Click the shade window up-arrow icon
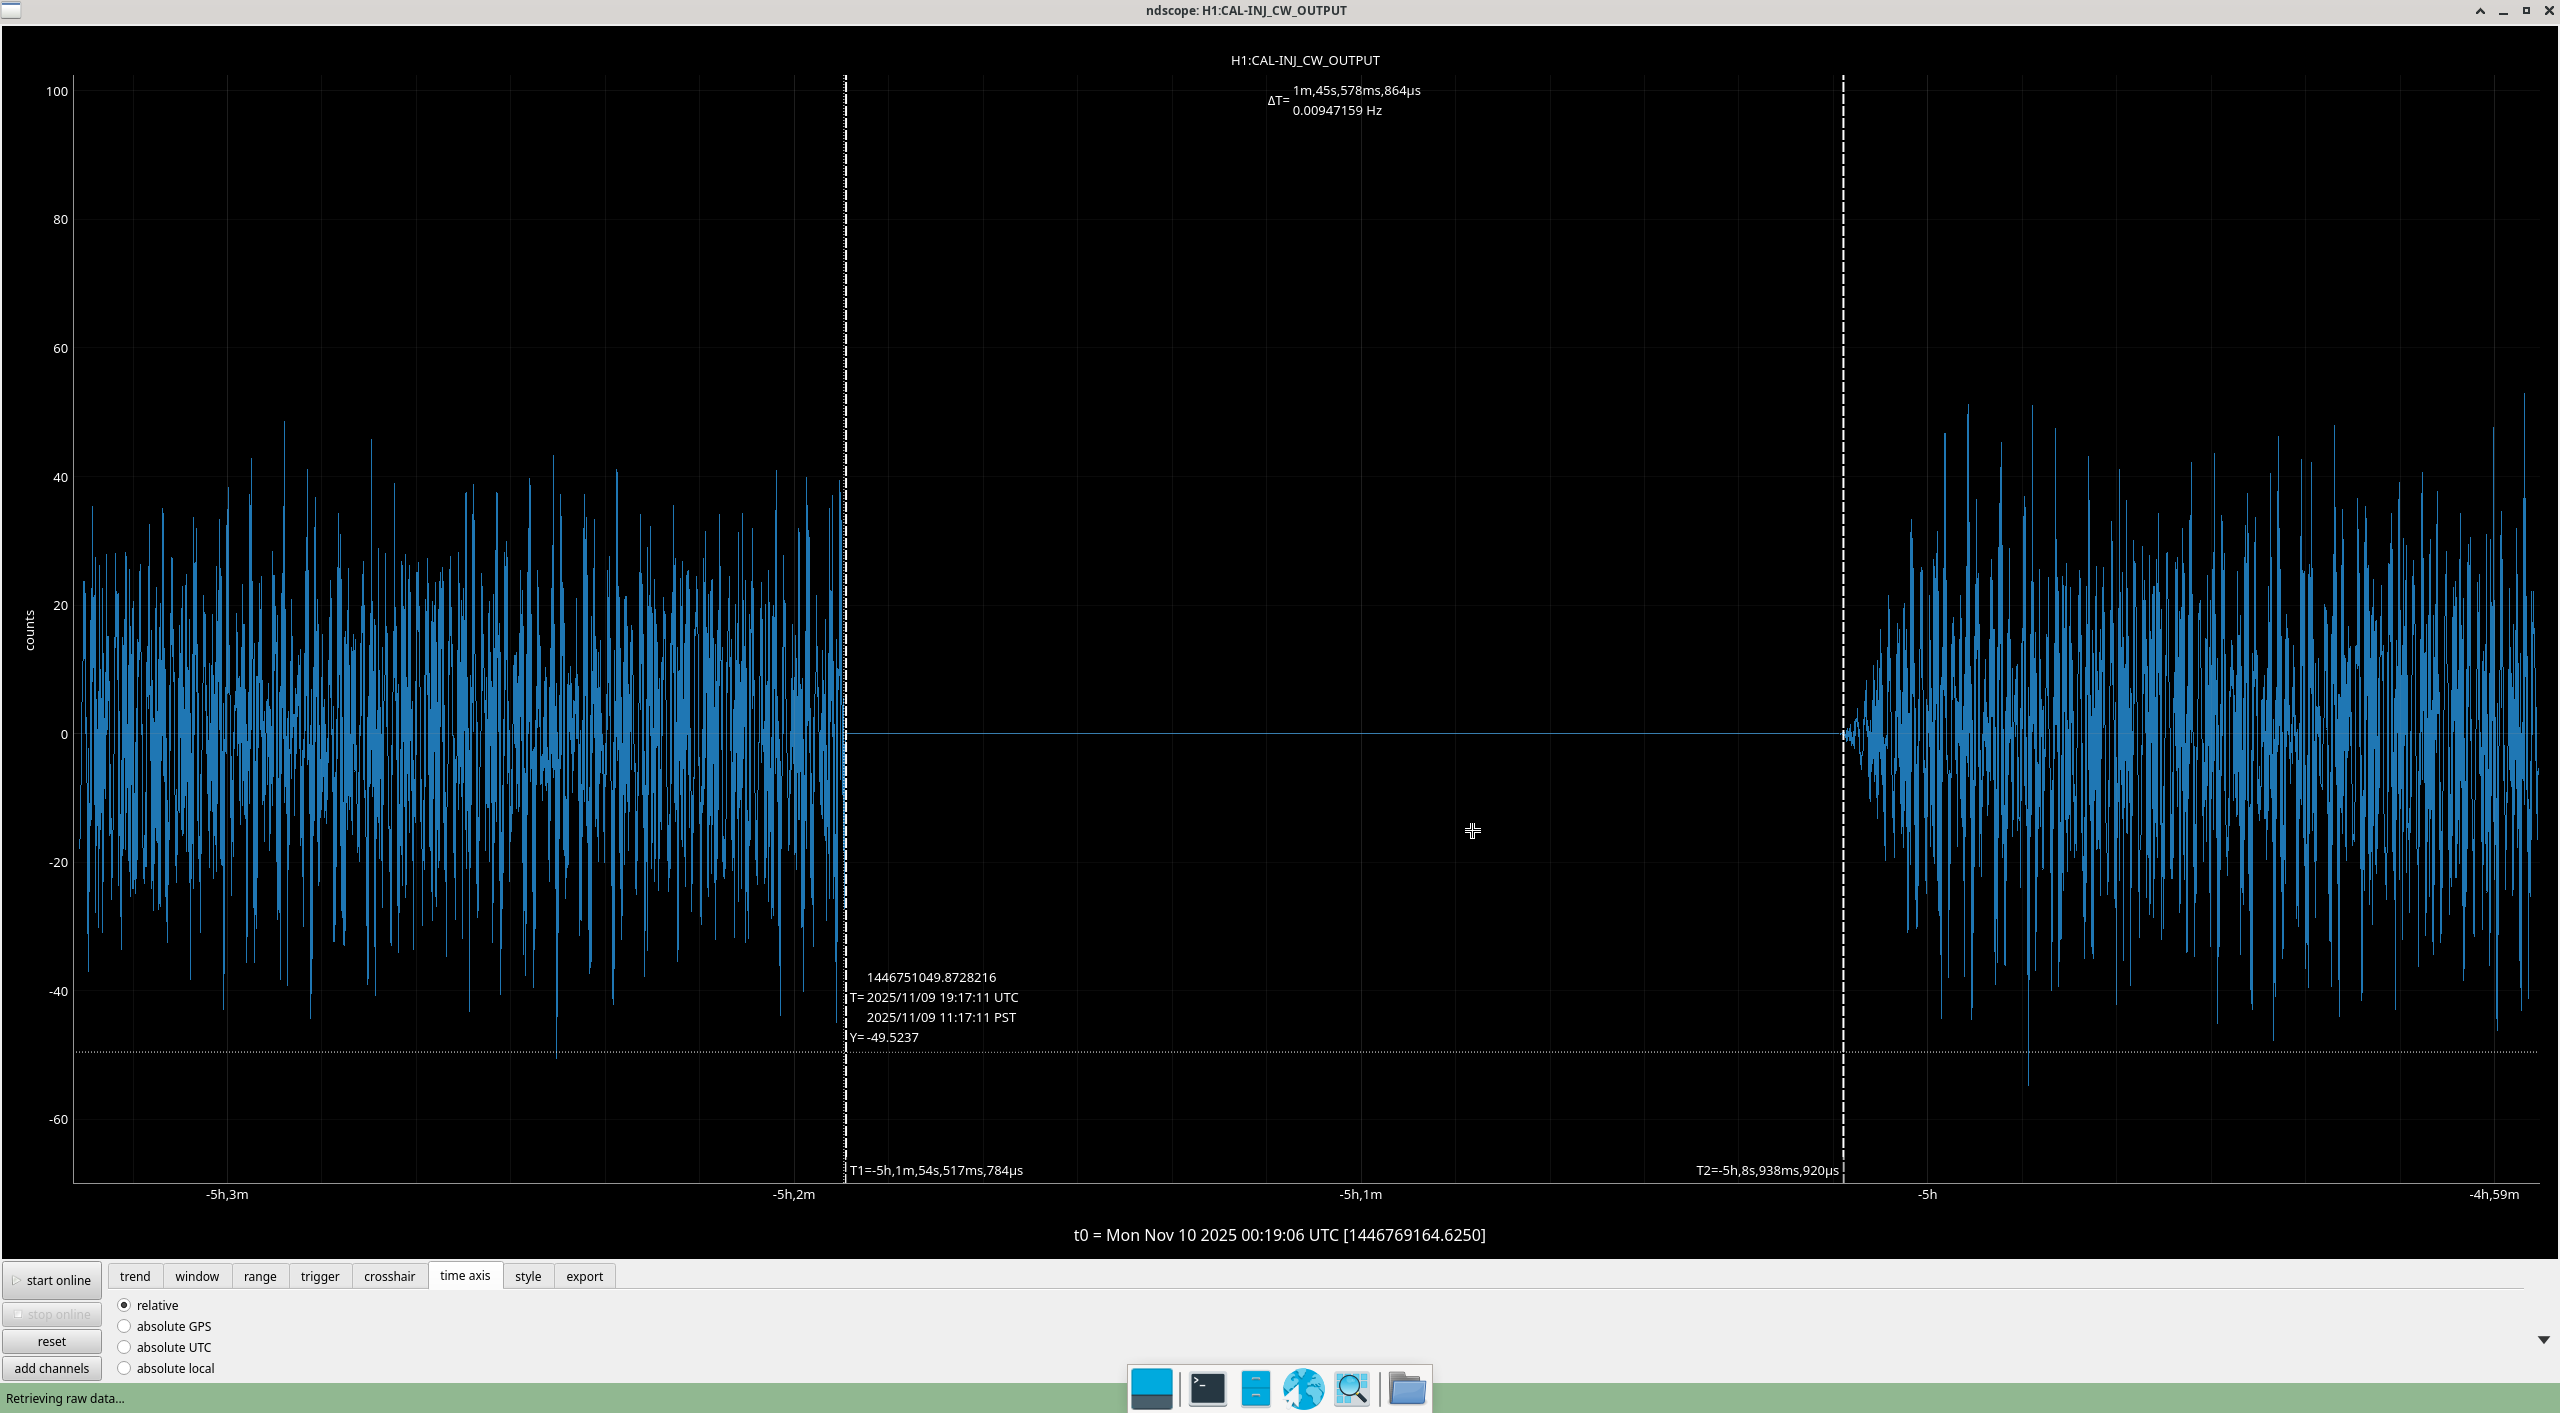The height and width of the screenshot is (1413, 2560). (x=2480, y=11)
